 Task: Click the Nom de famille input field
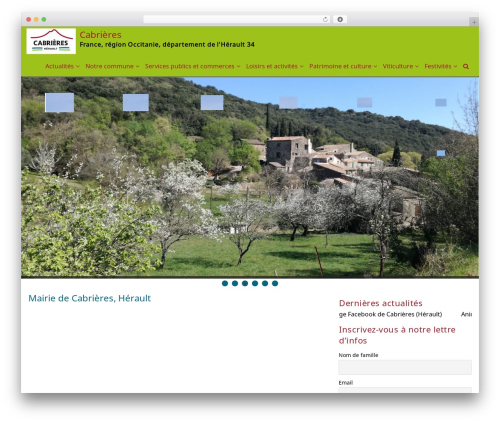point(405,367)
